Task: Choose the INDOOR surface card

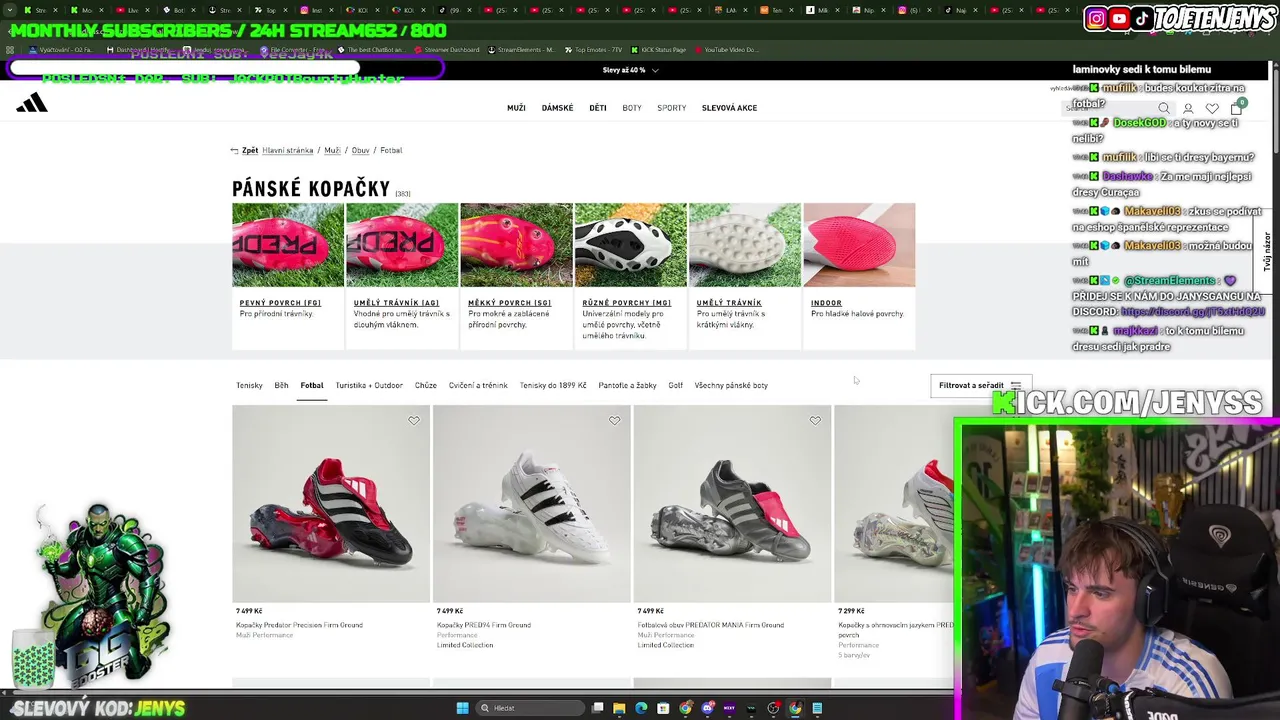Action: 859,276
